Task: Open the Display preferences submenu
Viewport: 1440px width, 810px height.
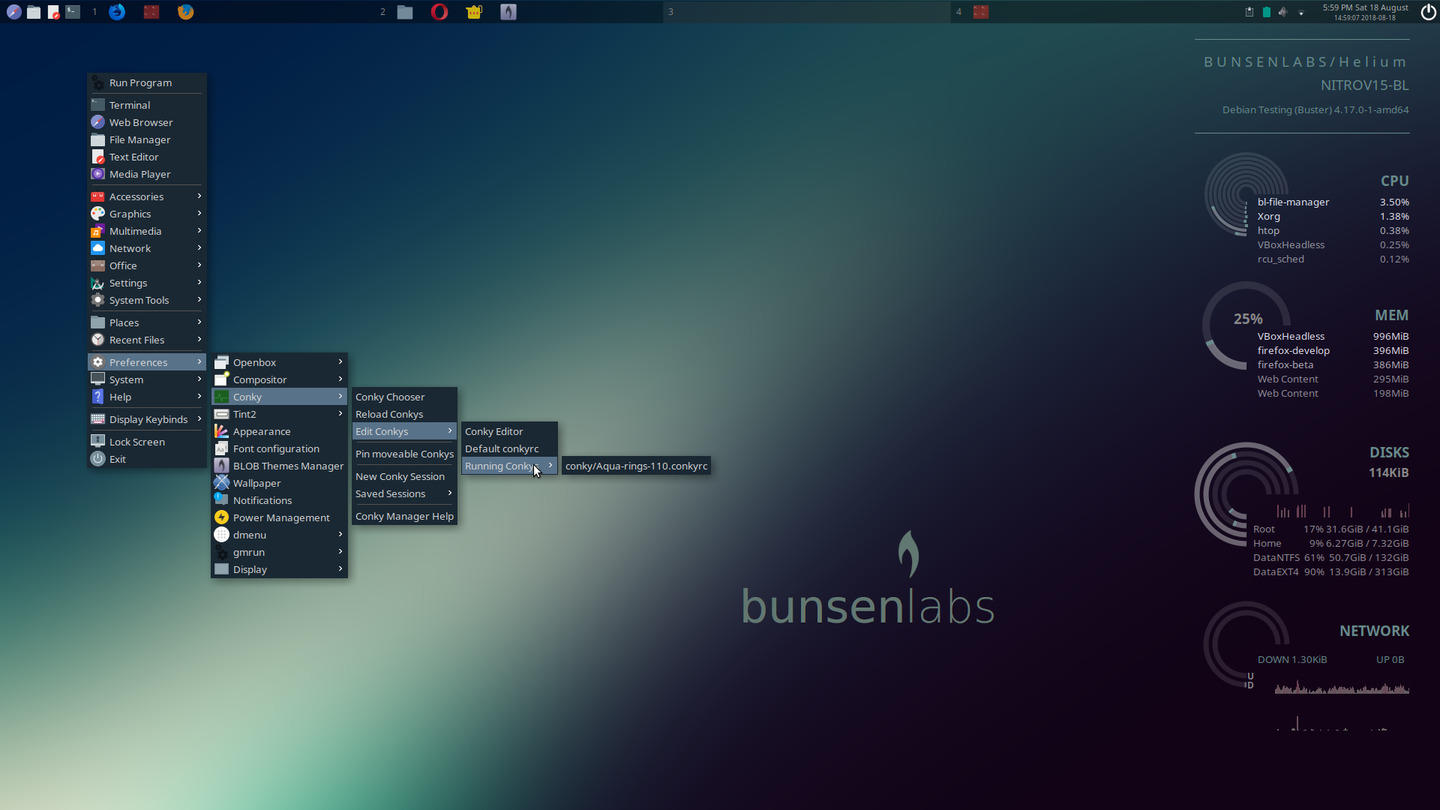Action: coord(279,570)
